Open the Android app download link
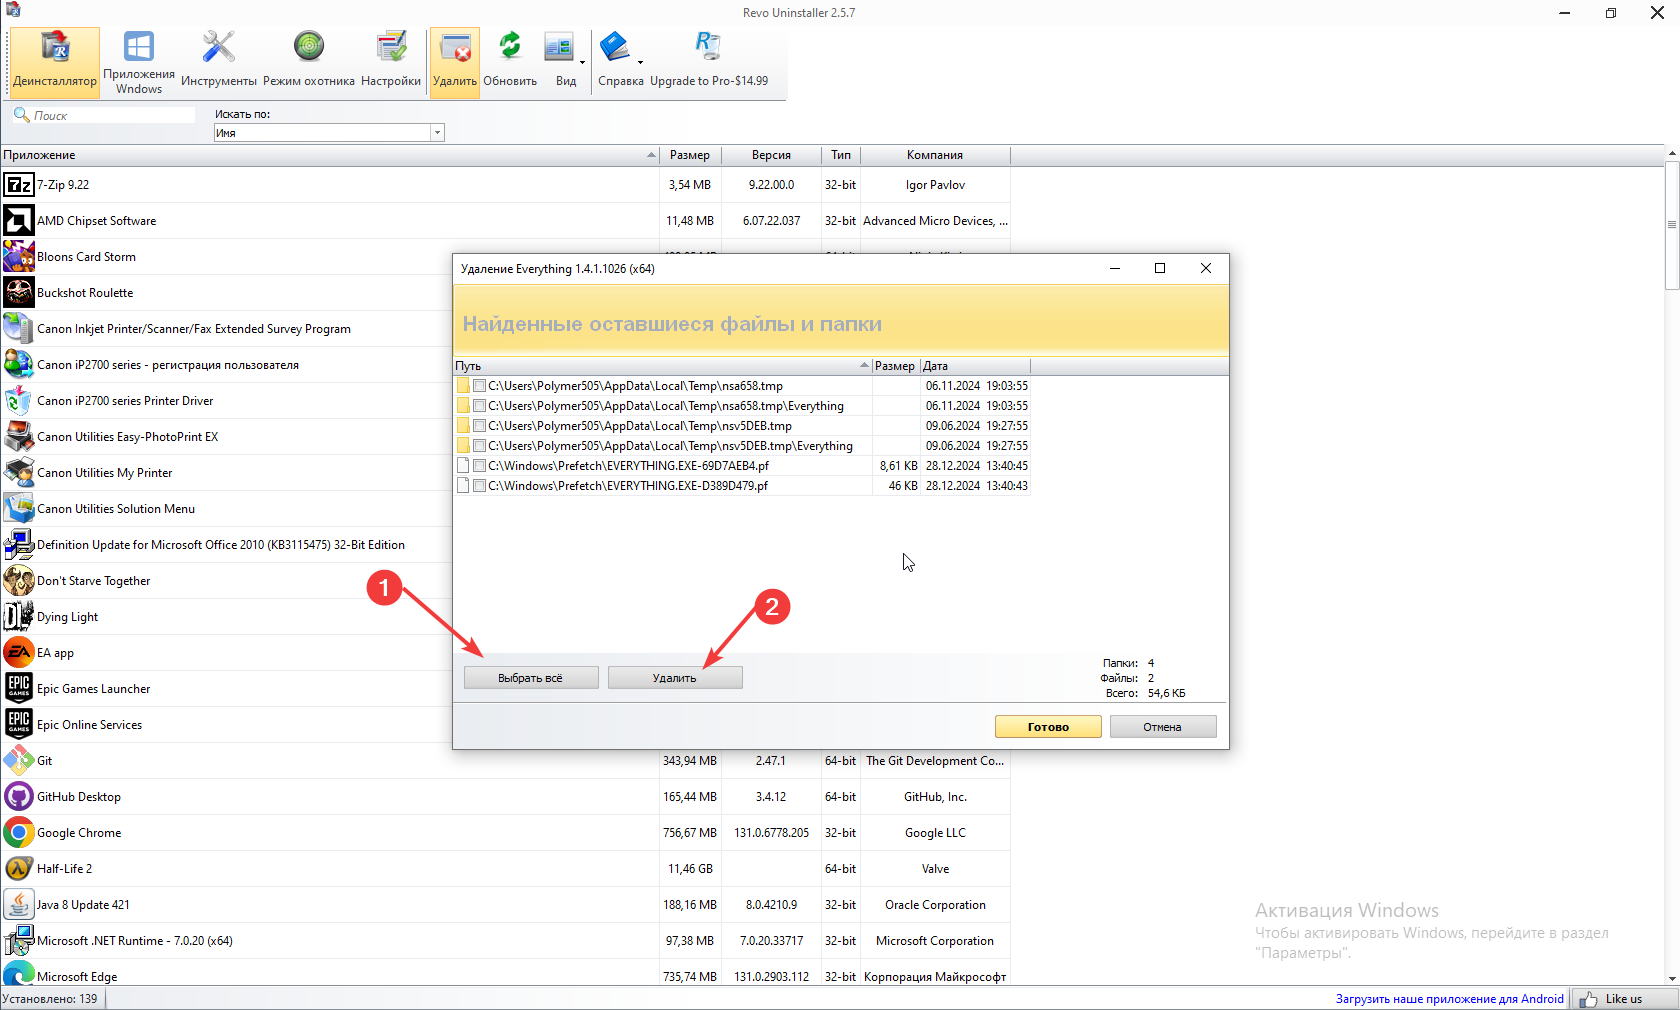Screen dimensions: 1680x1010 (1449, 999)
